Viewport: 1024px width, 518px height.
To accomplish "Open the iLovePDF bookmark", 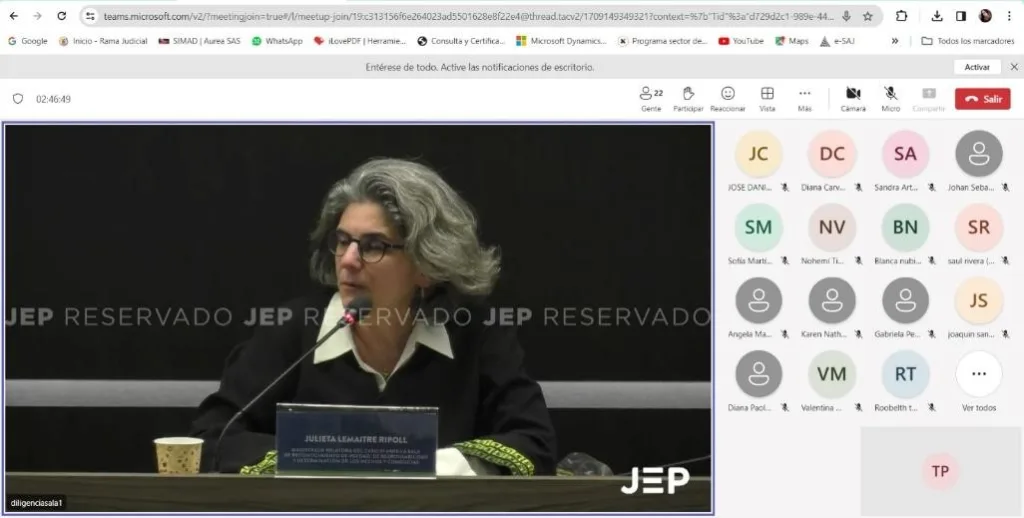I will (360, 40).
